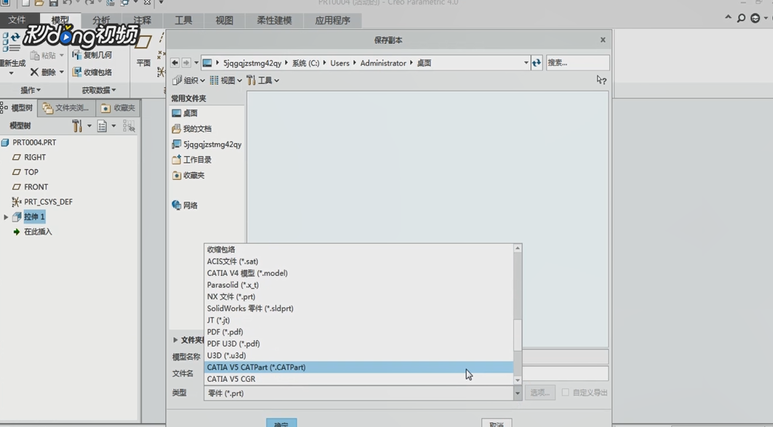Select the 收藏夹 navigator tab
This screenshot has height=427, width=773.
[x=118, y=107]
